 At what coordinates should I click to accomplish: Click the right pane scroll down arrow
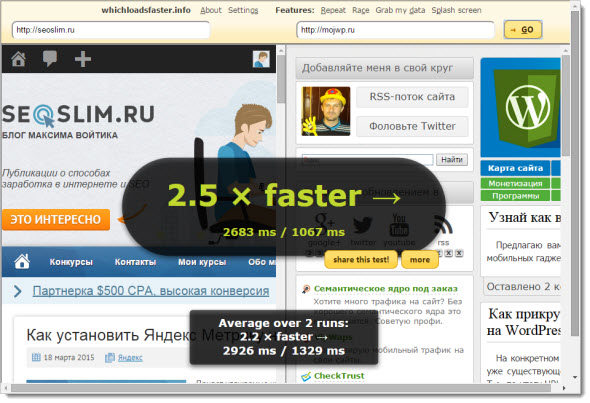tap(575, 377)
